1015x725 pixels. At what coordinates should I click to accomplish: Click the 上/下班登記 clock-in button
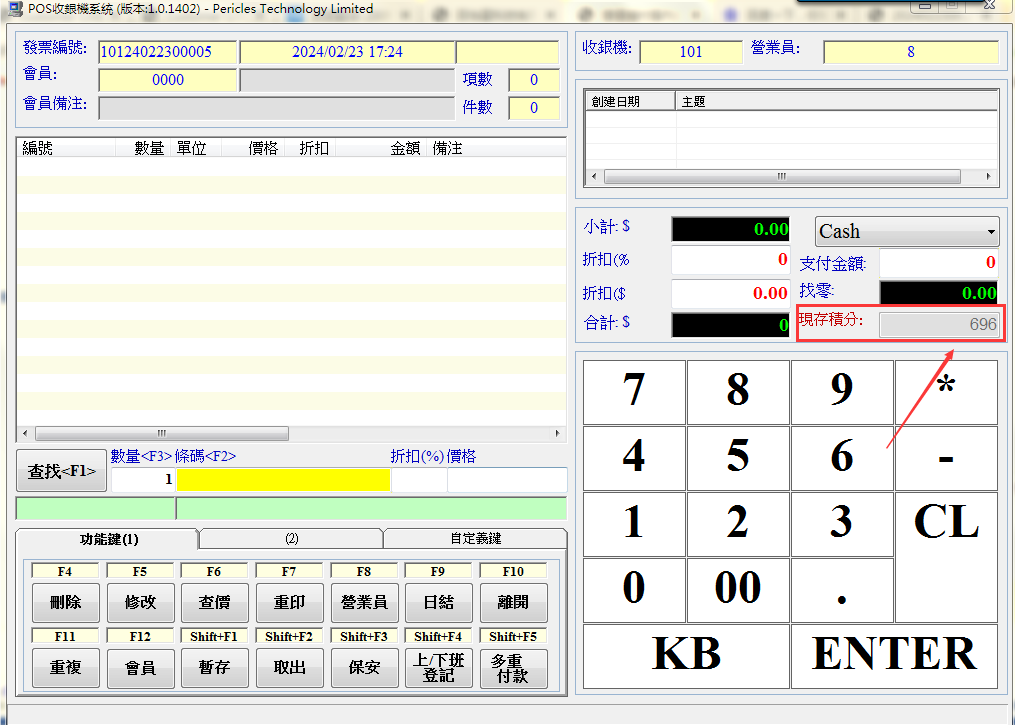coord(439,667)
